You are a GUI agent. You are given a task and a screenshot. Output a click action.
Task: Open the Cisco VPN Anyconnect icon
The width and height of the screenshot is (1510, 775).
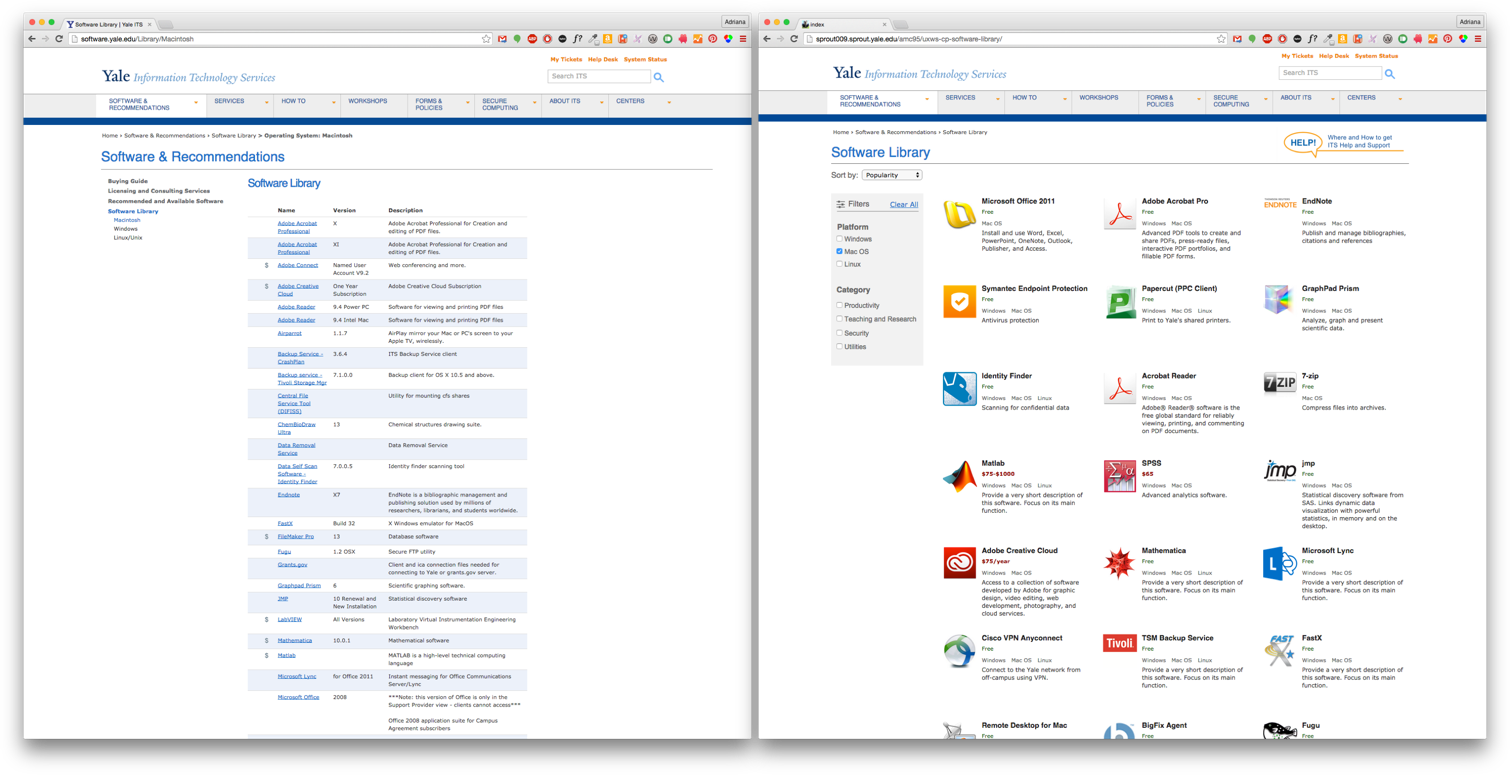960,651
